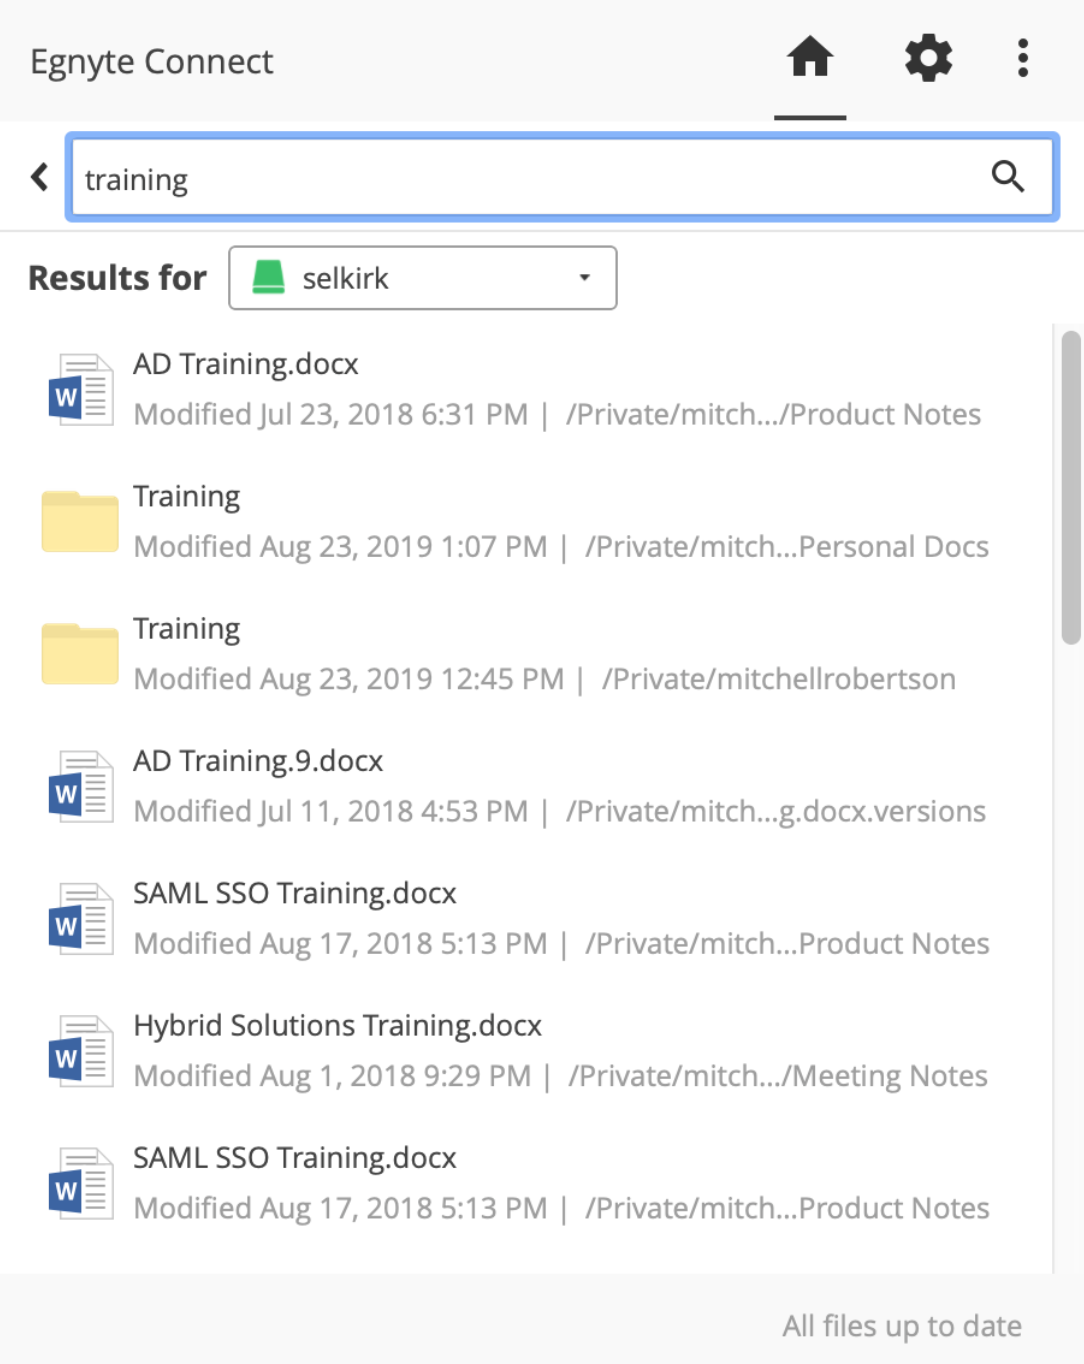The width and height of the screenshot is (1084, 1364).
Task: Click the Word icon for AD Training.9.docx
Action: coord(80,787)
